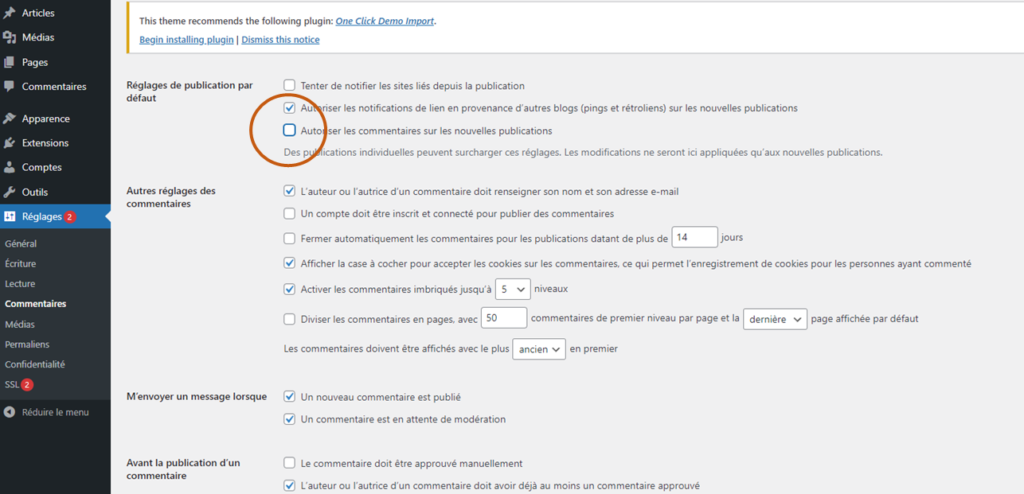Click the days number input field
The height and width of the screenshot is (494, 1024).
click(x=695, y=237)
